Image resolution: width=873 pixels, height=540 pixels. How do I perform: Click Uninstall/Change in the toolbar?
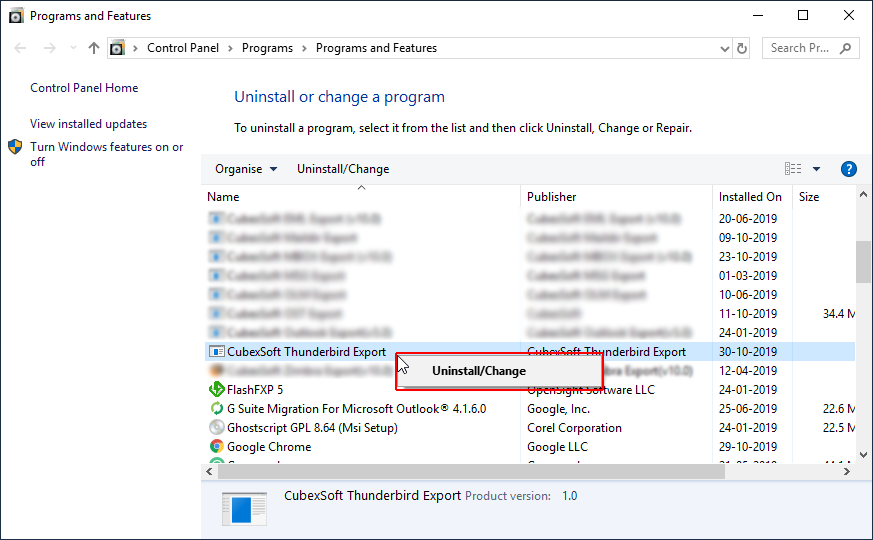[x=343, y=169]
